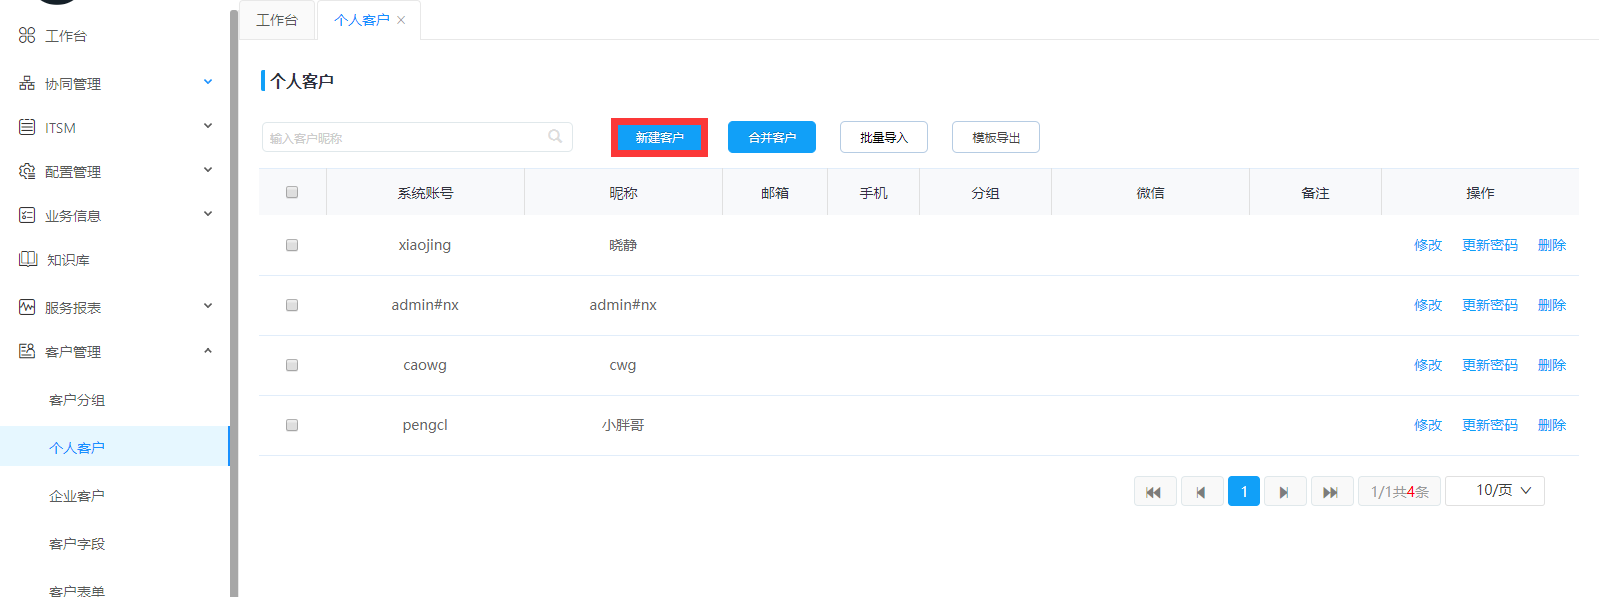Click the search magnifier icon
The width and height of the screenshot is (1599, 597).
tap(555, 137)
